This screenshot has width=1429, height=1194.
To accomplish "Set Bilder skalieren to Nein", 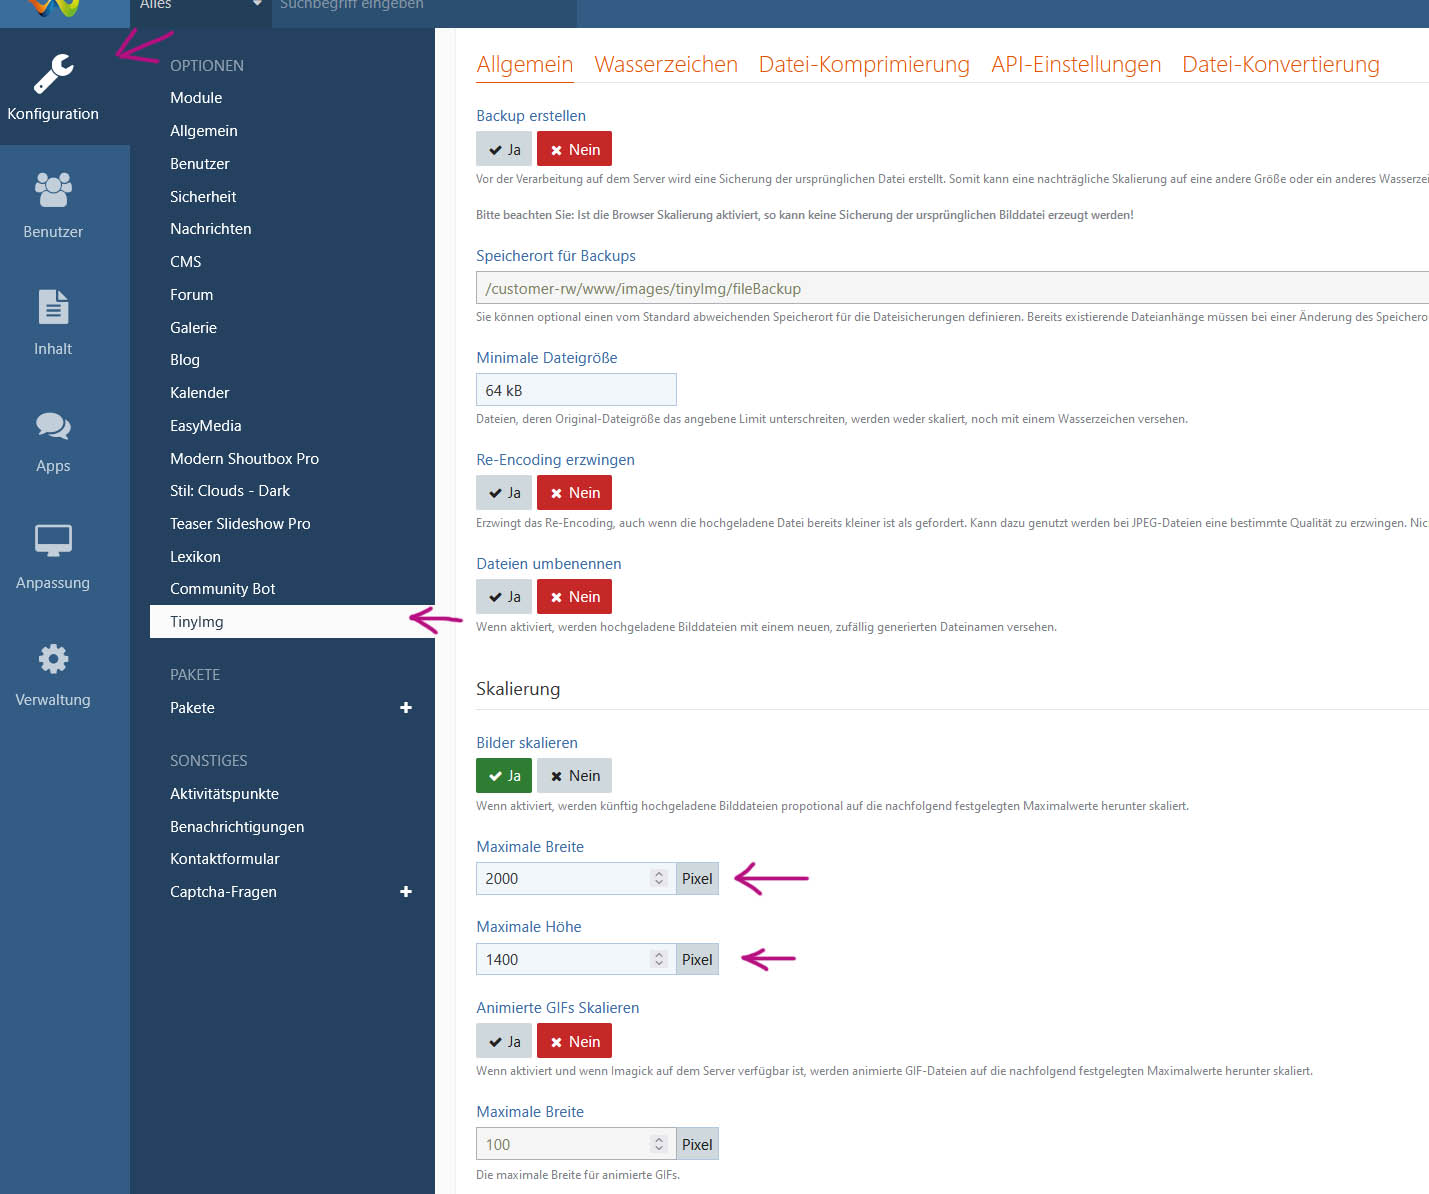I will click(575, 776).
